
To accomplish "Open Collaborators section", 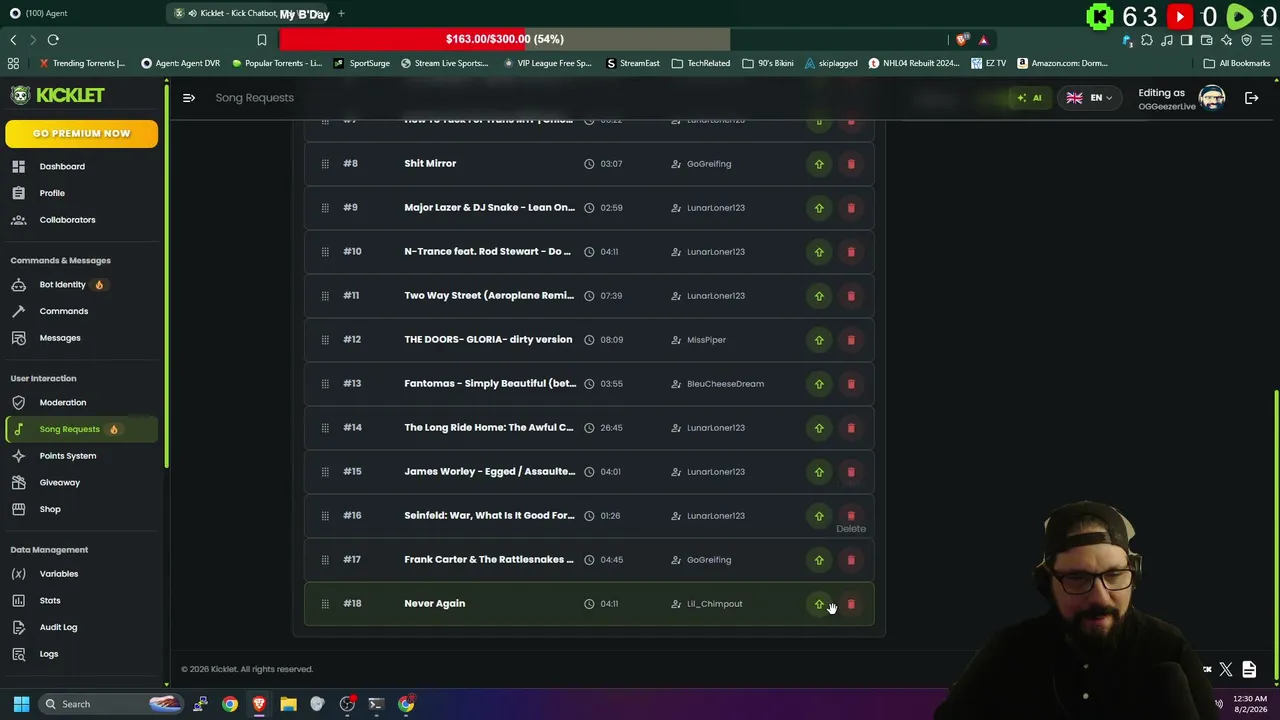I will pos(67,220).
